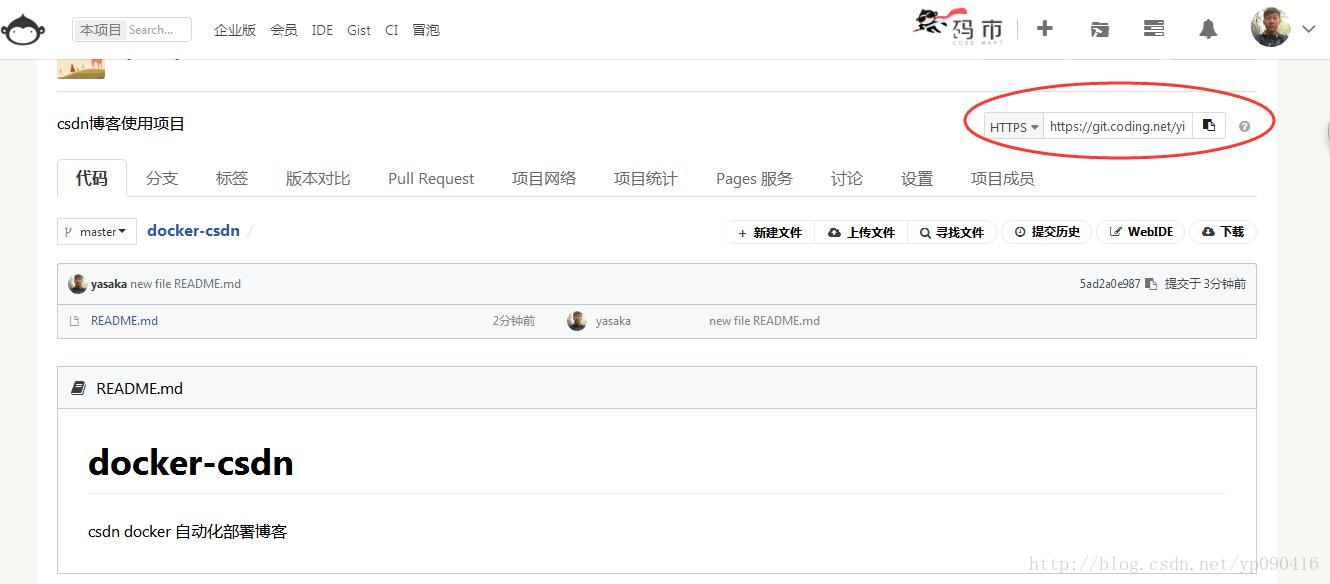Screen dimensions: 1330x584
Task: Open the Pages 服务 tab
Action: [x=754, y=178]
